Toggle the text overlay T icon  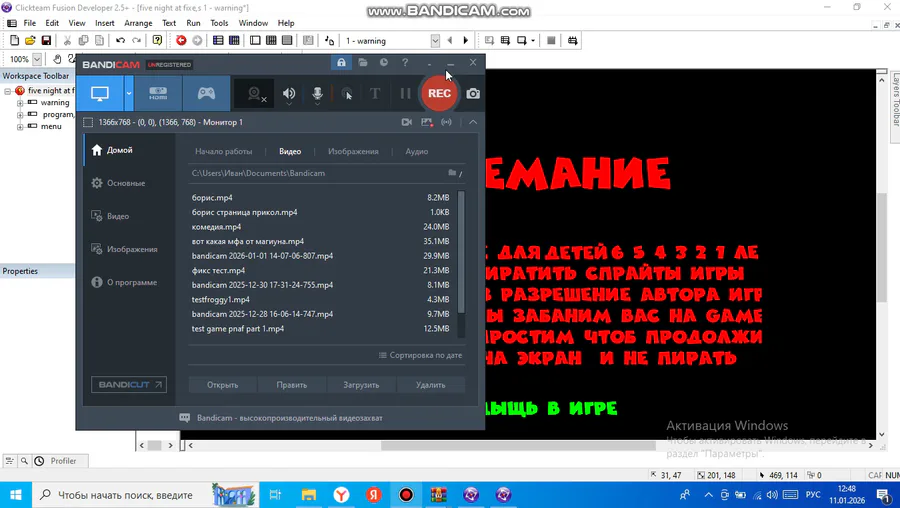pos(375,94)
